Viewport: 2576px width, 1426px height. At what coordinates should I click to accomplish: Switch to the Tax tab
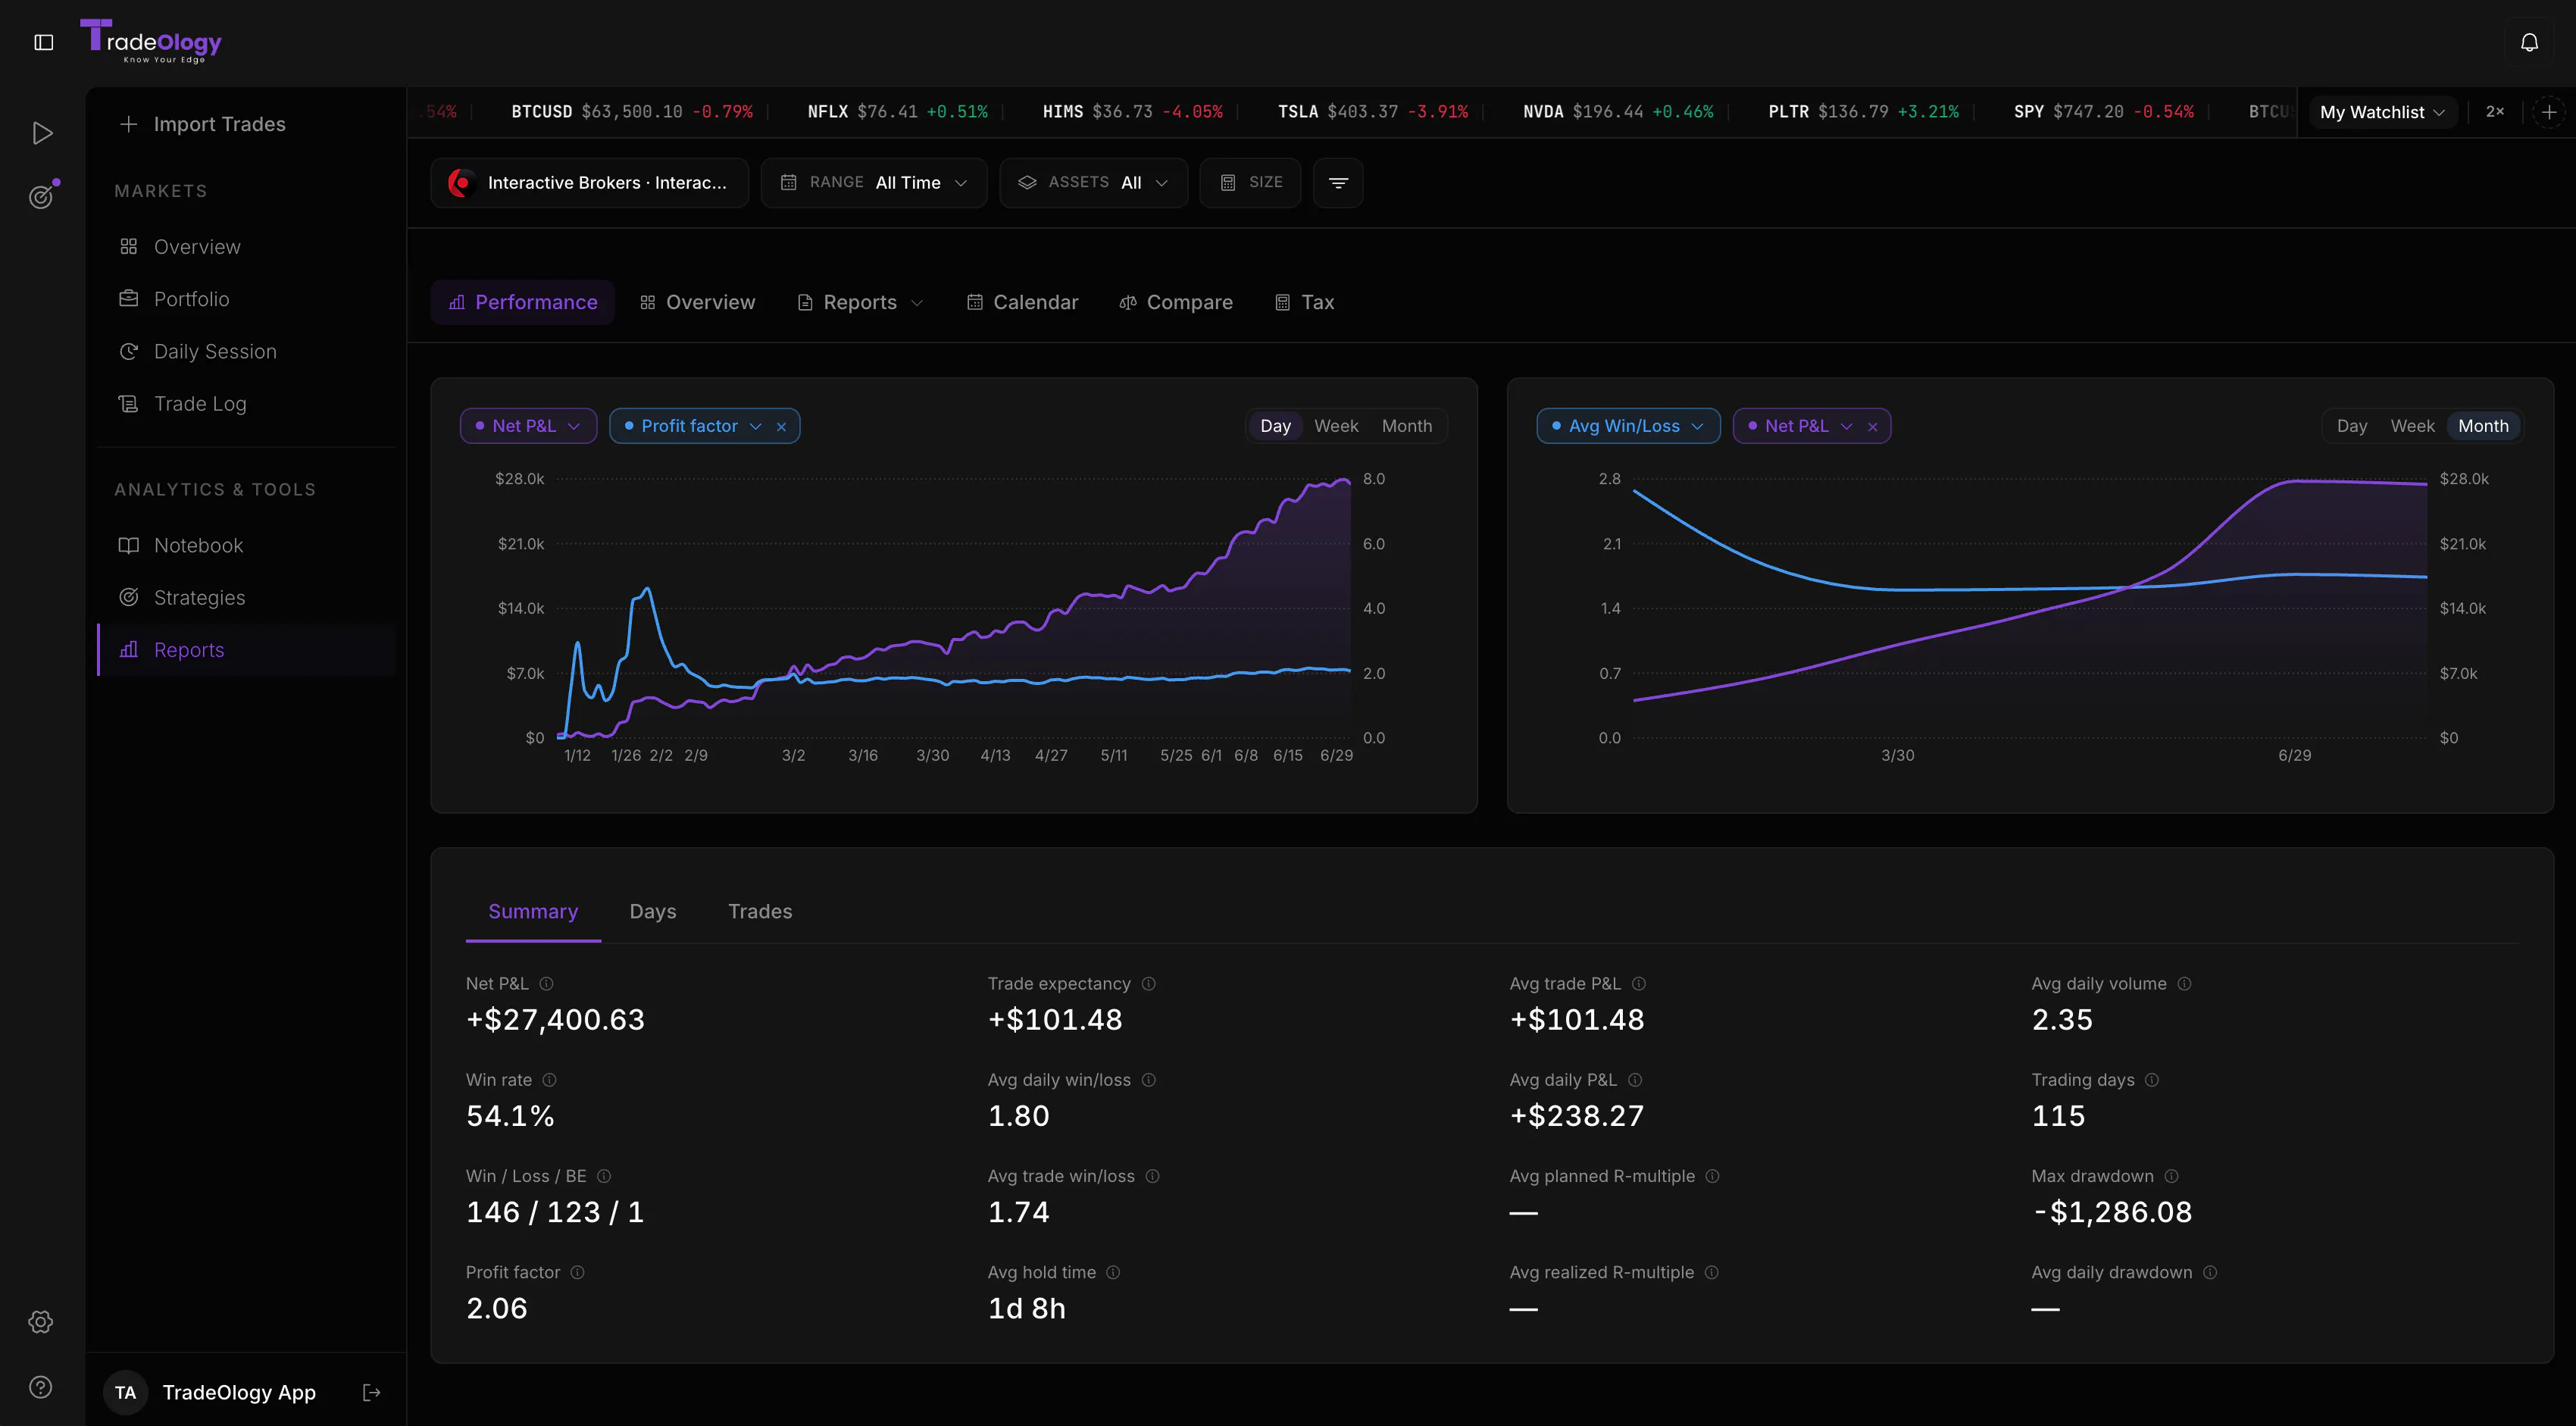1305,302
